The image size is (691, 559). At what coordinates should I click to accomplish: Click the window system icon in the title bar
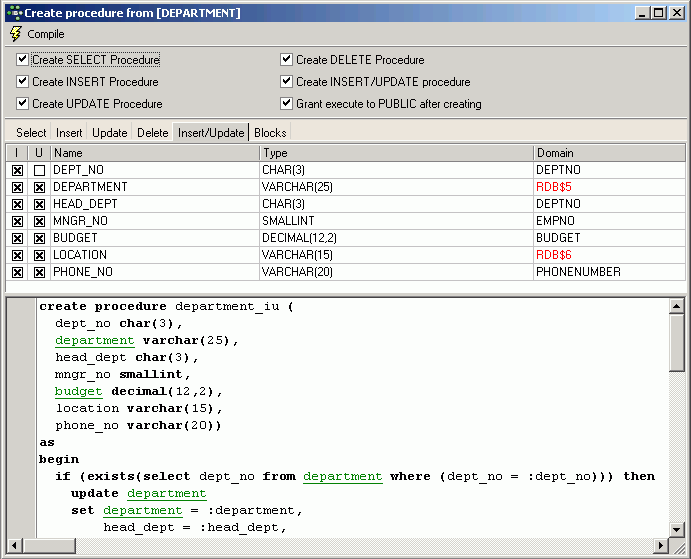point(15,13)
